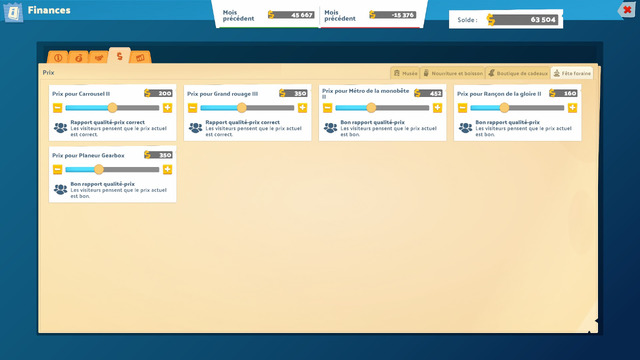Viewport: 640px width, 360px height.
Task: Click the visitors icon under Rançon de la gloire
Action: 465,128
